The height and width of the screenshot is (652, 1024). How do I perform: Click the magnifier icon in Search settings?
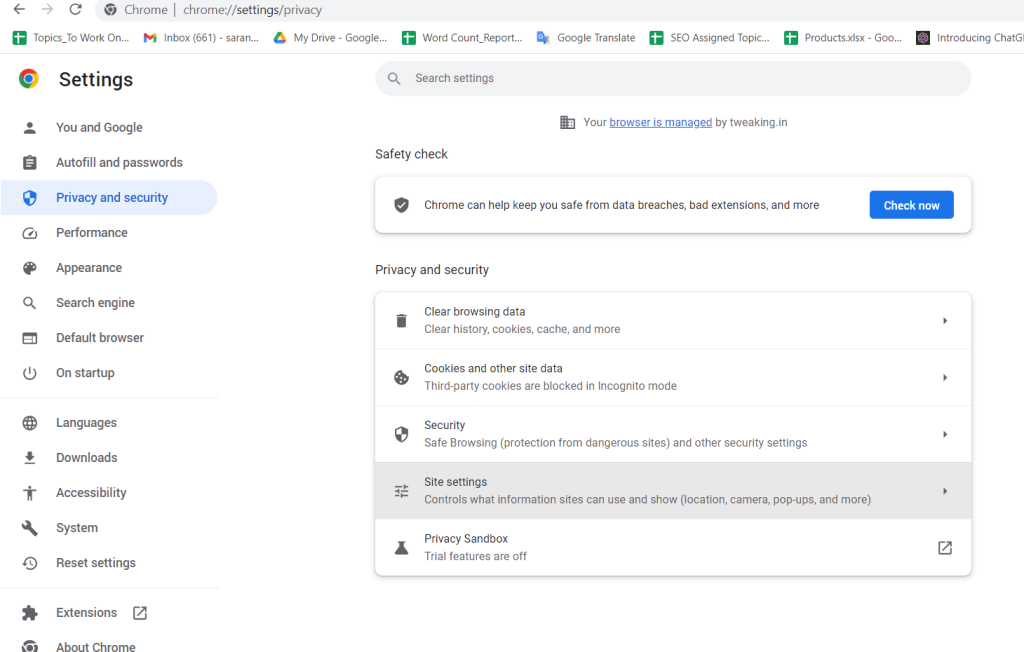click(394, 78)
